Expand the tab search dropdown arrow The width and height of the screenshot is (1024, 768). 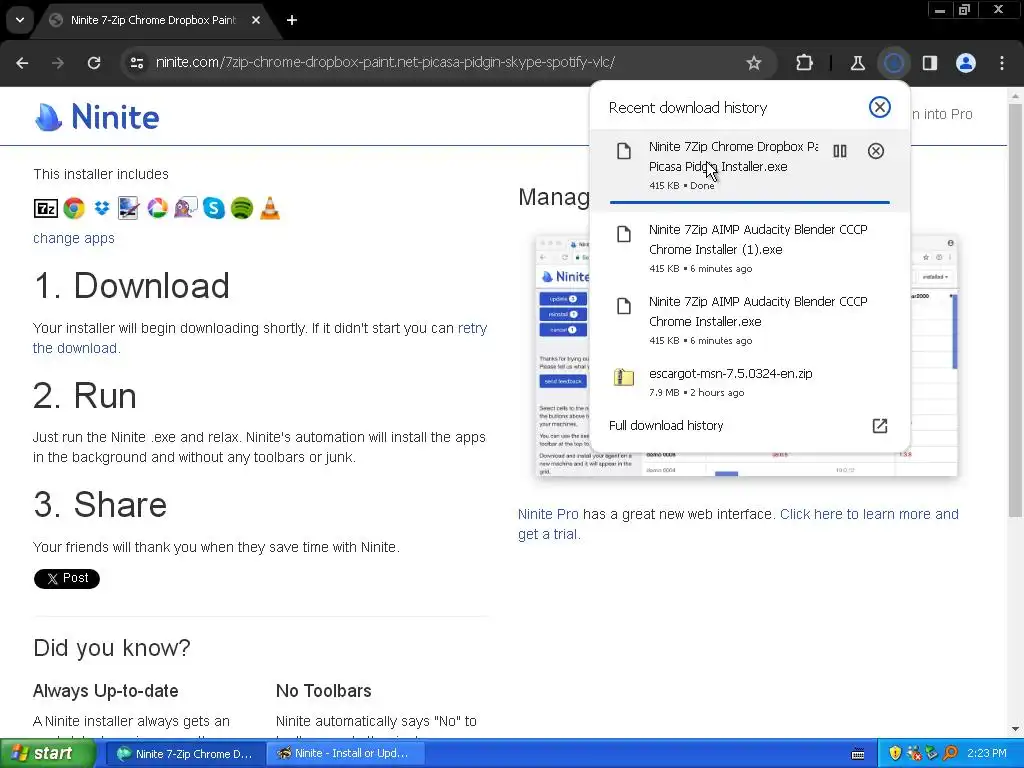coord(20,20)
